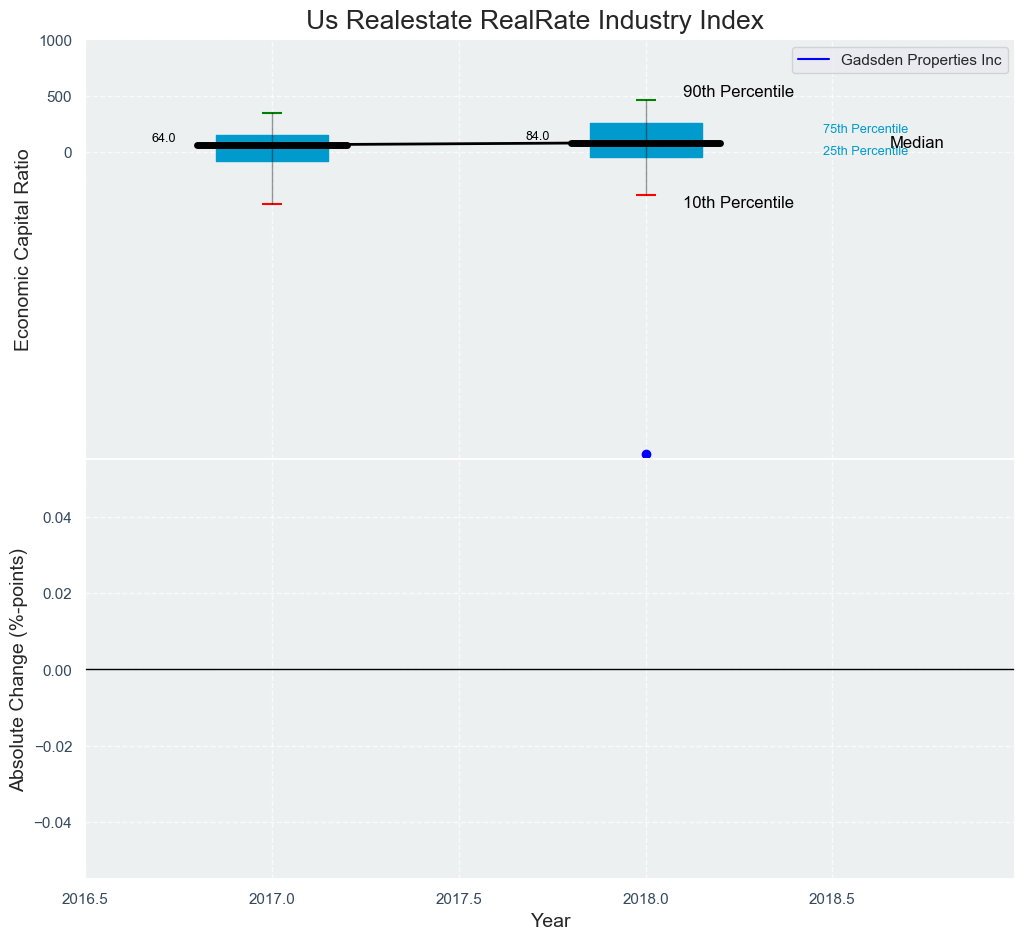This screenshot has height=940, width=1025.
Task: Click the 10th Percentile annotation text
Action: (738, 203)
